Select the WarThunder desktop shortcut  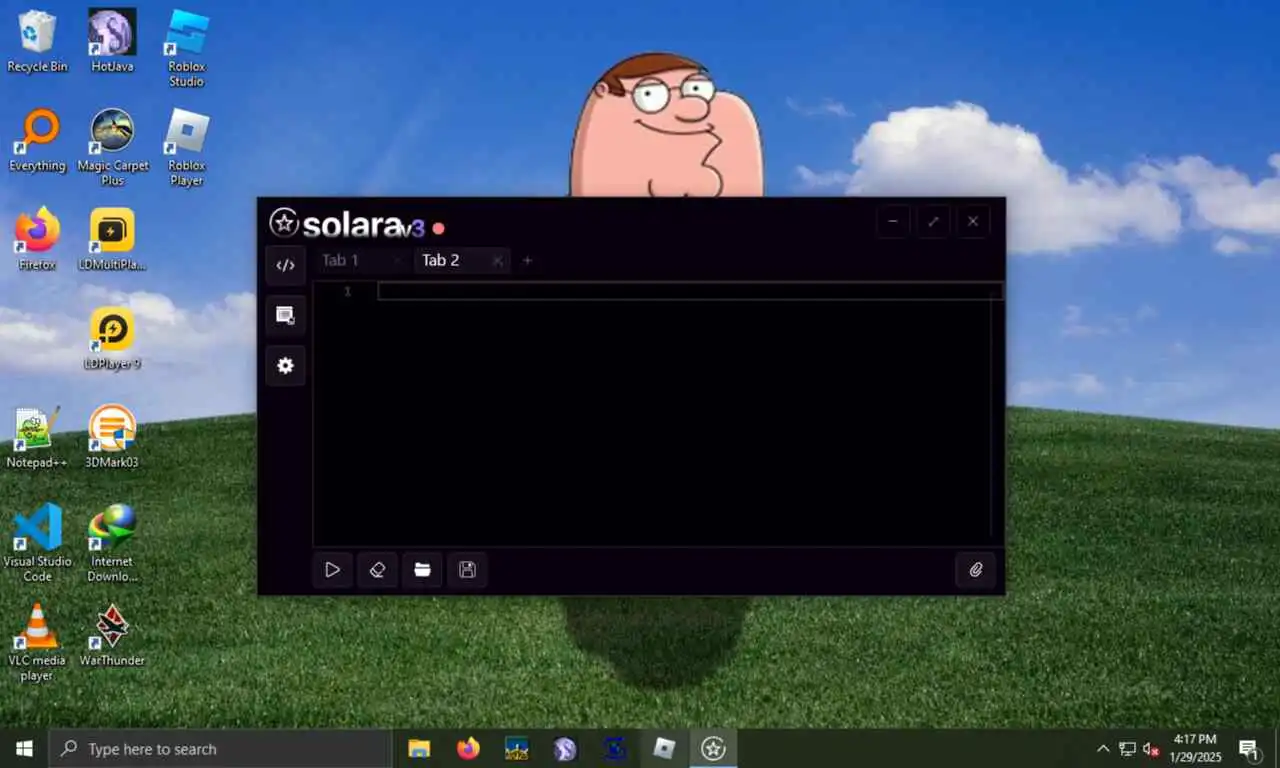coord(112,635)
